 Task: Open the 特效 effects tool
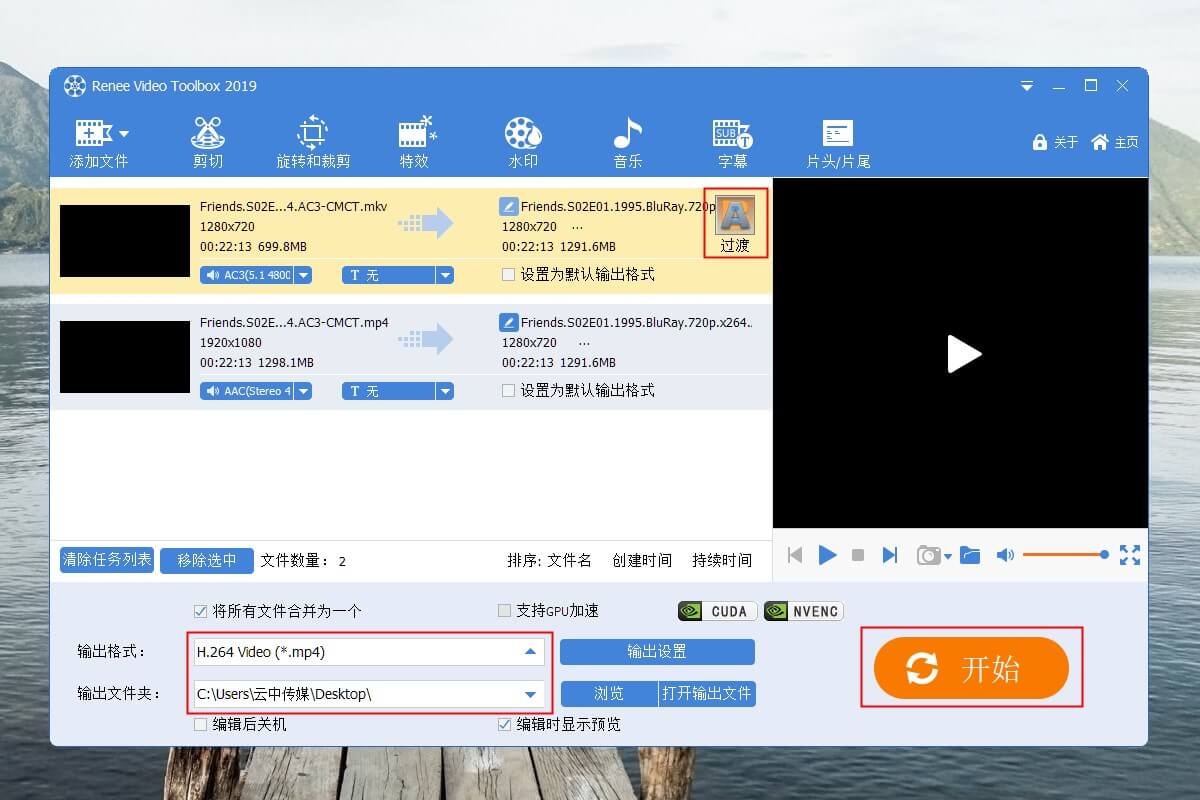(x=415, y=144)
